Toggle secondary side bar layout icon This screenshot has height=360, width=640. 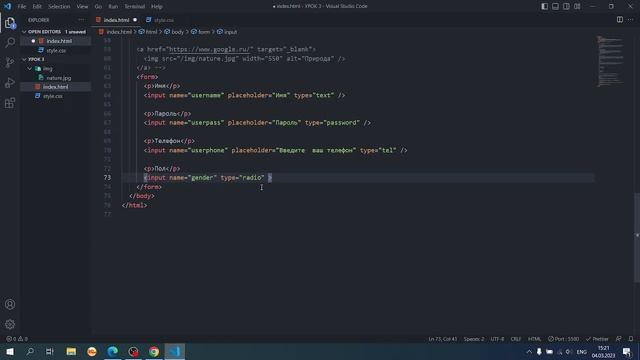tap(567, 6)
